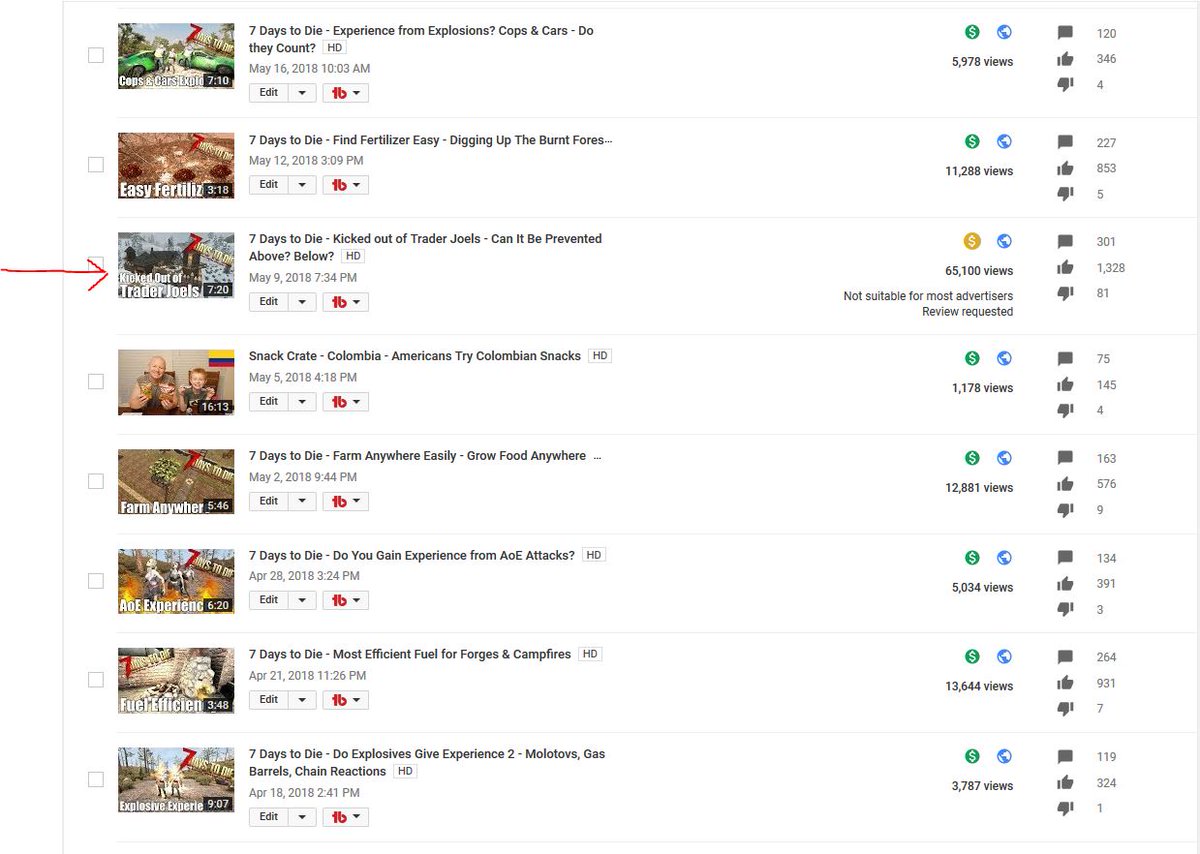Tick the checkbox beside Snack Crate Colombia video
This screenshot has width=1200, height=854.
(x=96, y=381)
